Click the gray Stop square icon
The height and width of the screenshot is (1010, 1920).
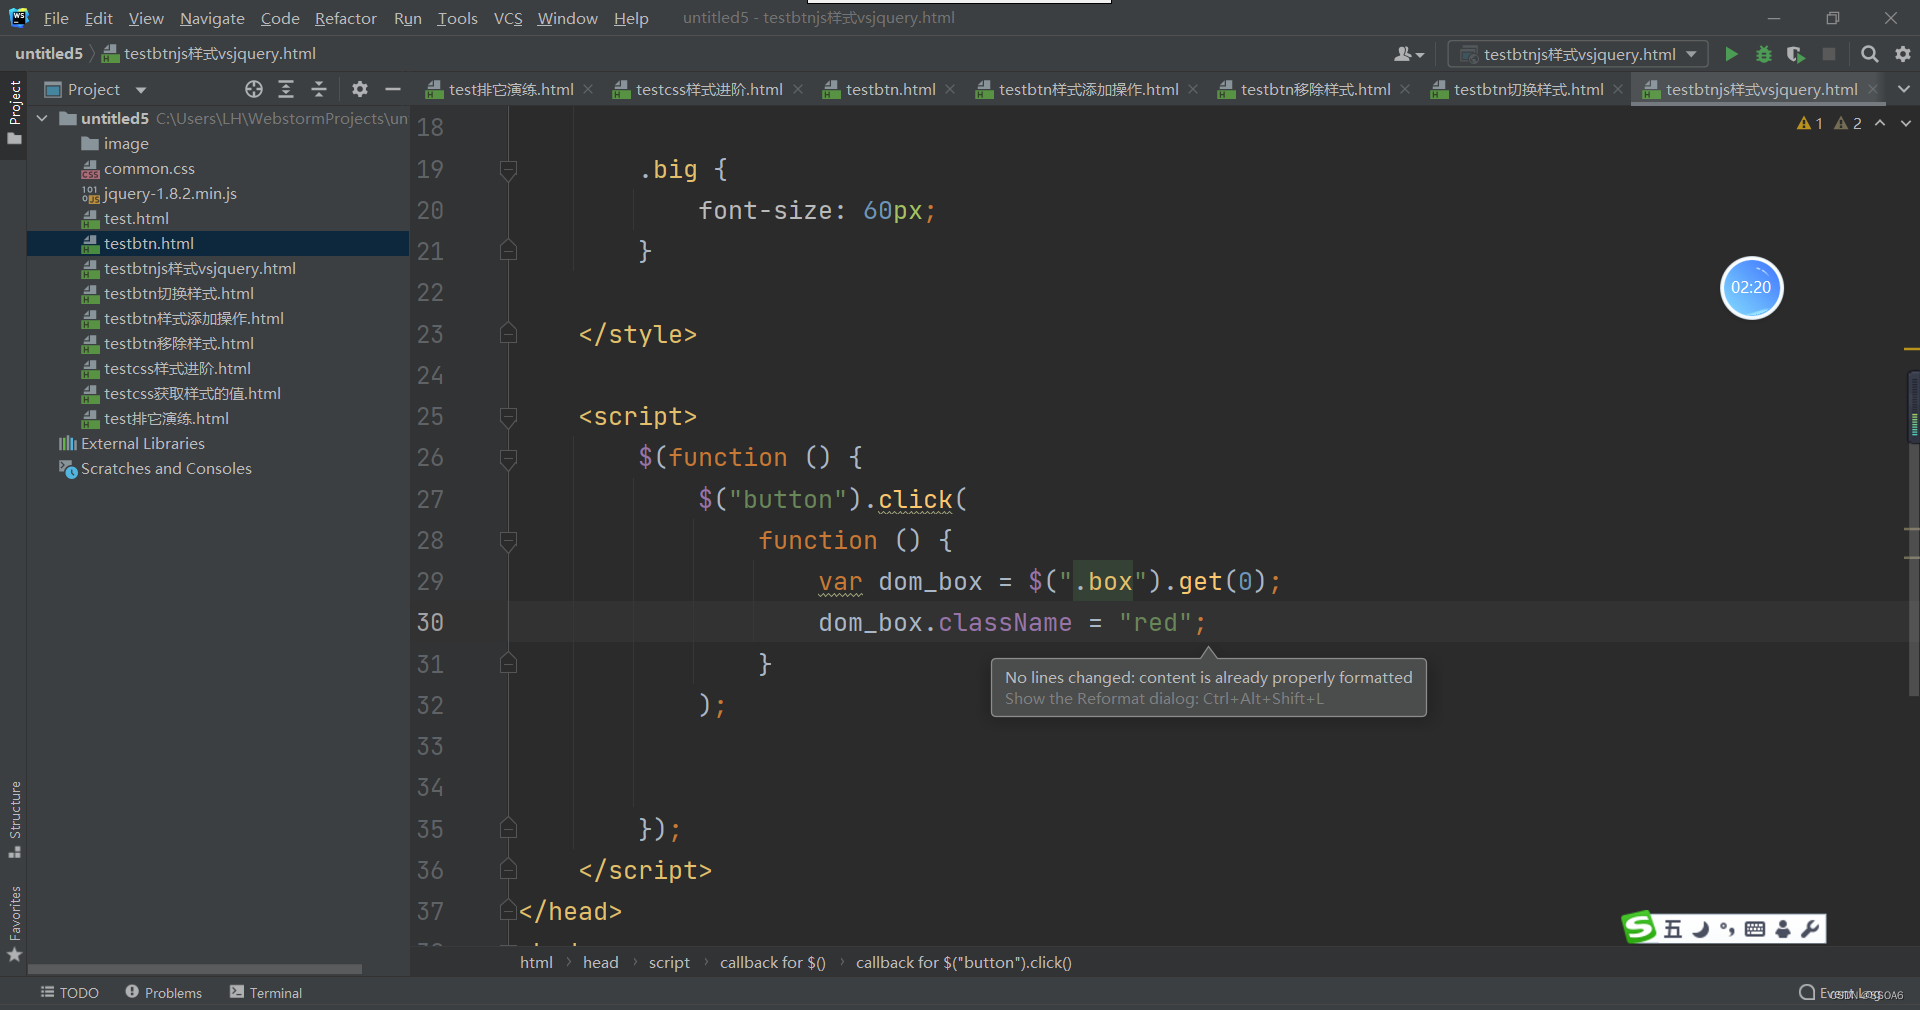coord(1829,54)
